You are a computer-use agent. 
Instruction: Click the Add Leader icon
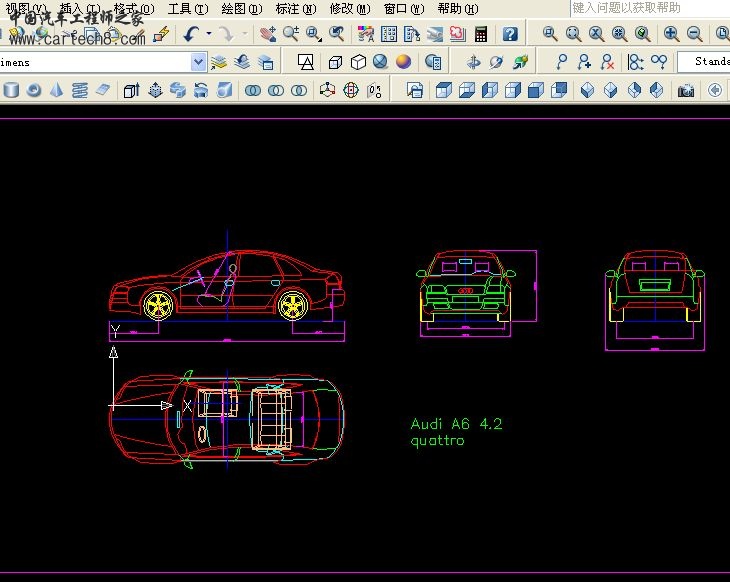584,62
